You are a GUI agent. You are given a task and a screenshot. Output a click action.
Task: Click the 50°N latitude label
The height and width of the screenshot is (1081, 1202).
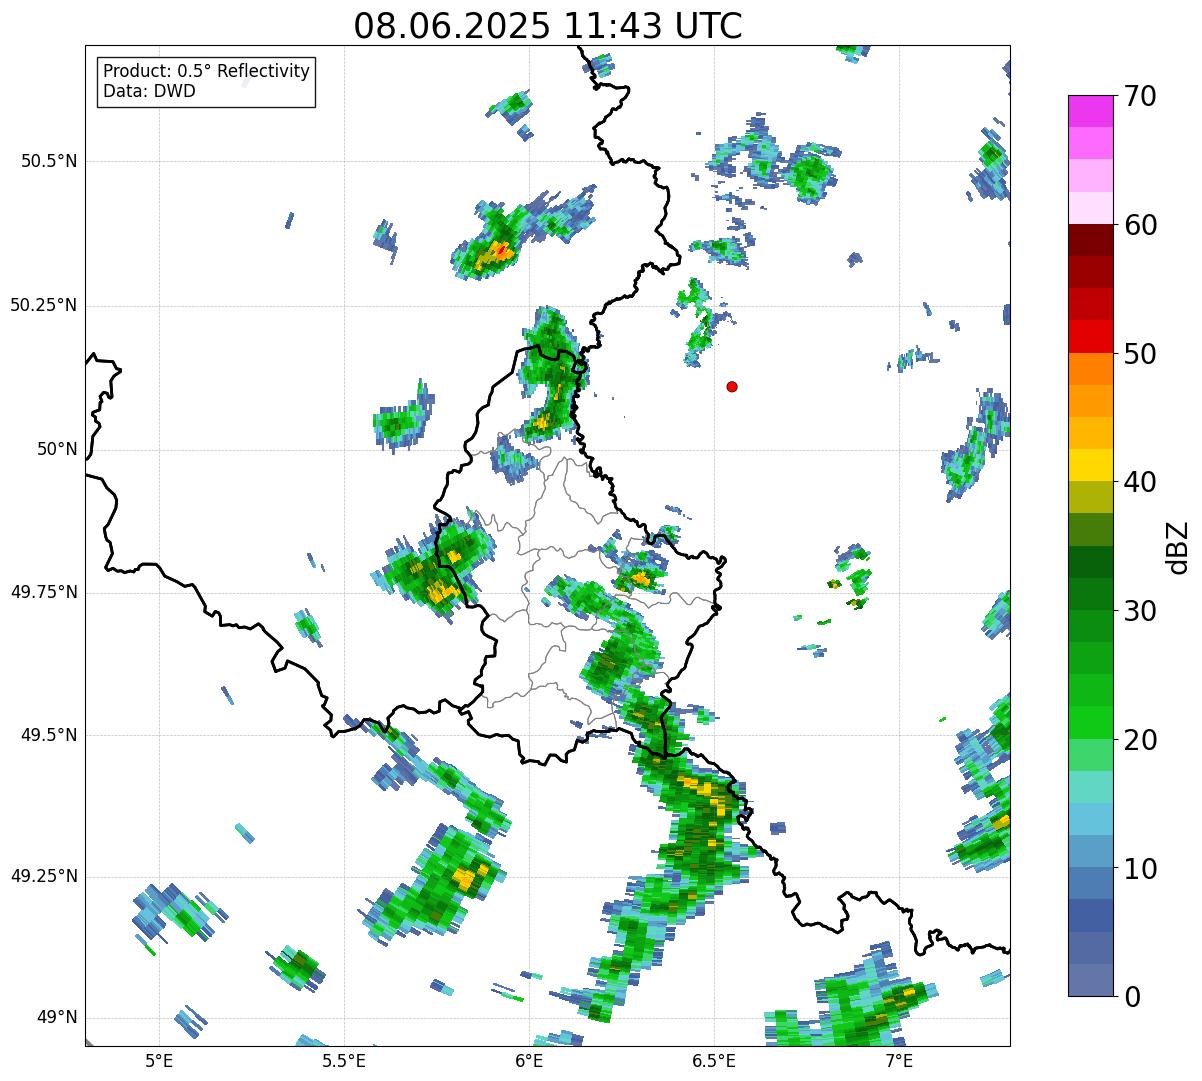[x=57, y=449]
